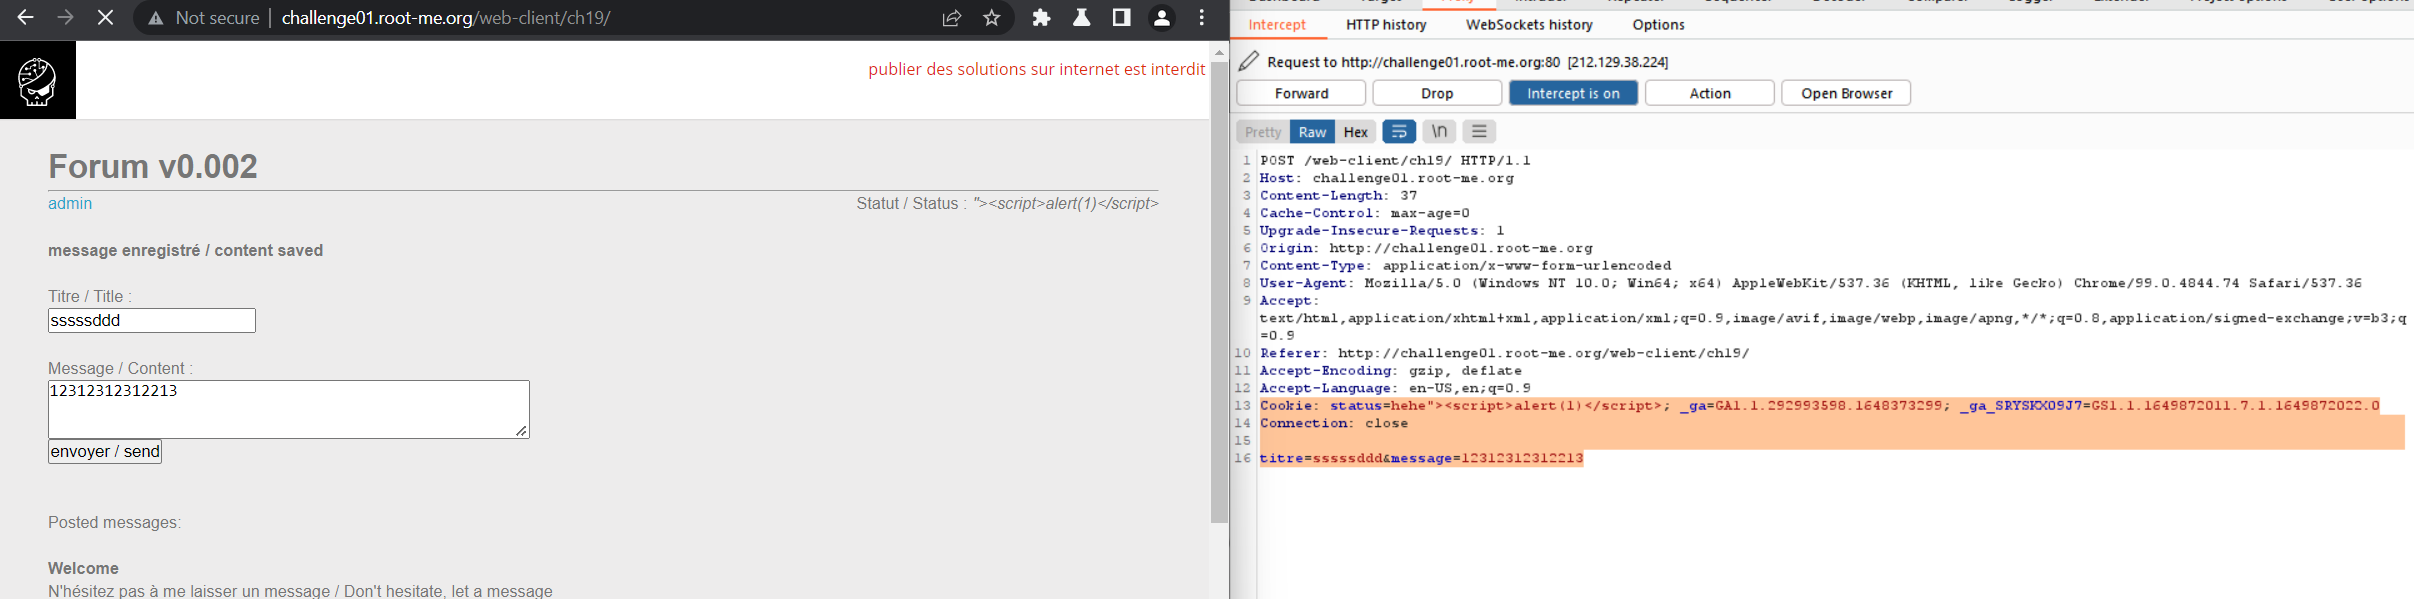Click 'message enregistré / content saved' text
The image size is (2414, 599).
[x=185, y=250]
